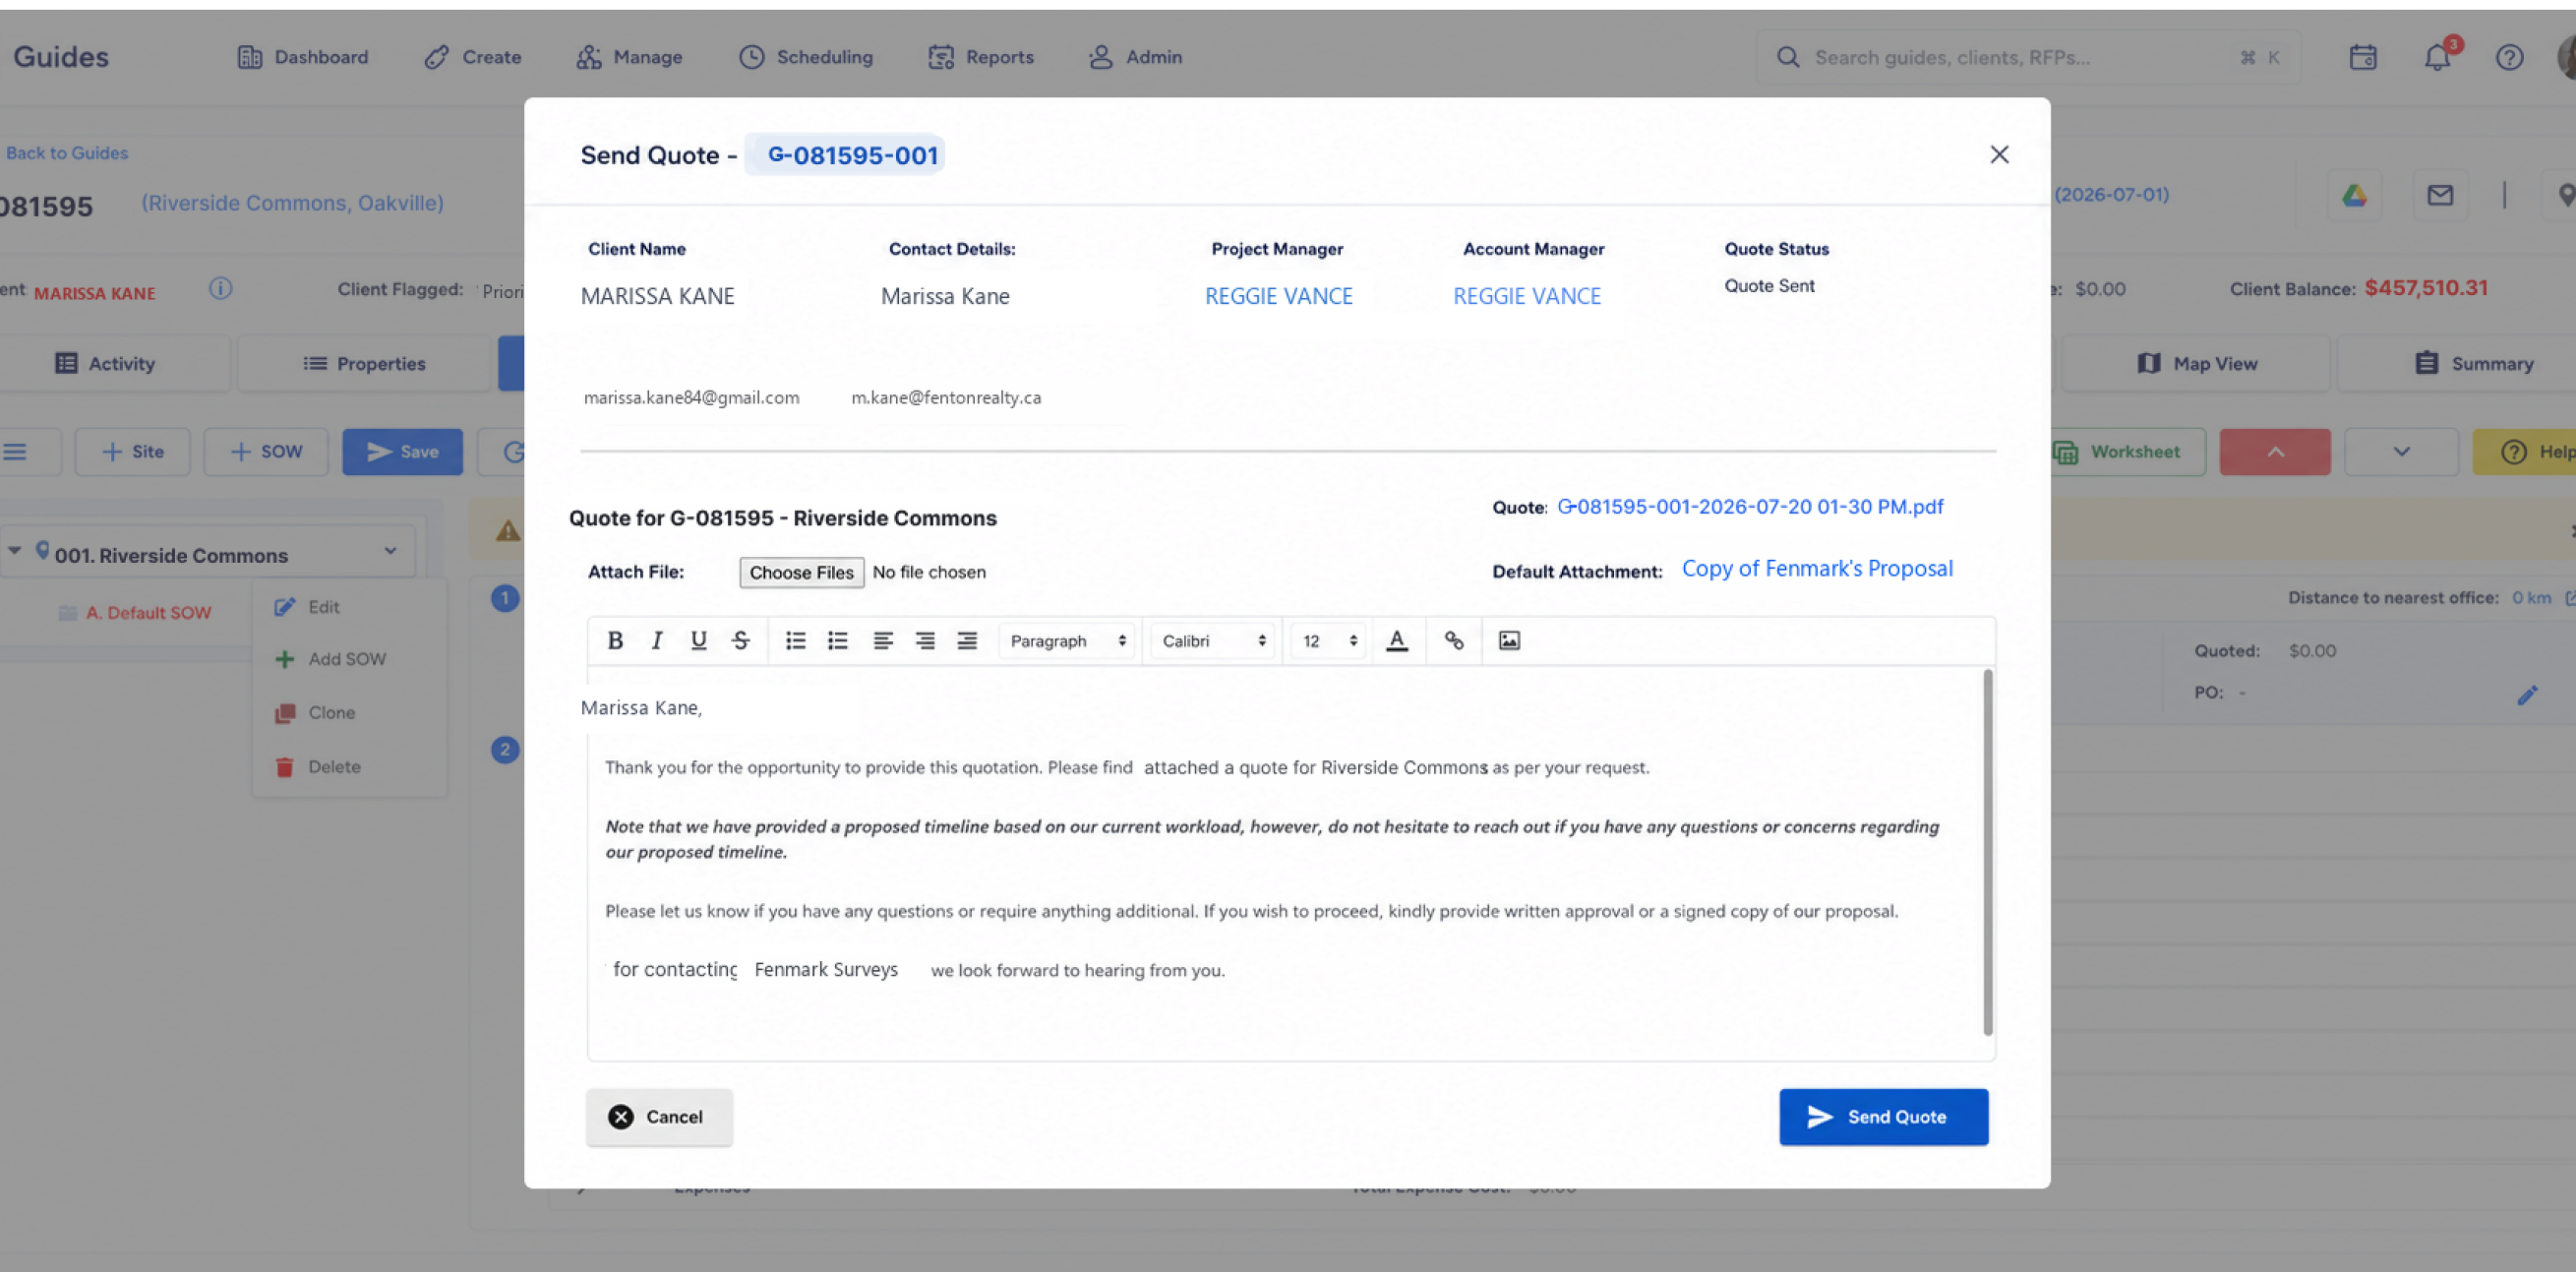Viewport: 2576px width, 1272px height.
Task: Align text left in editor
Action: pyautogui.click(x=882, y=640)
